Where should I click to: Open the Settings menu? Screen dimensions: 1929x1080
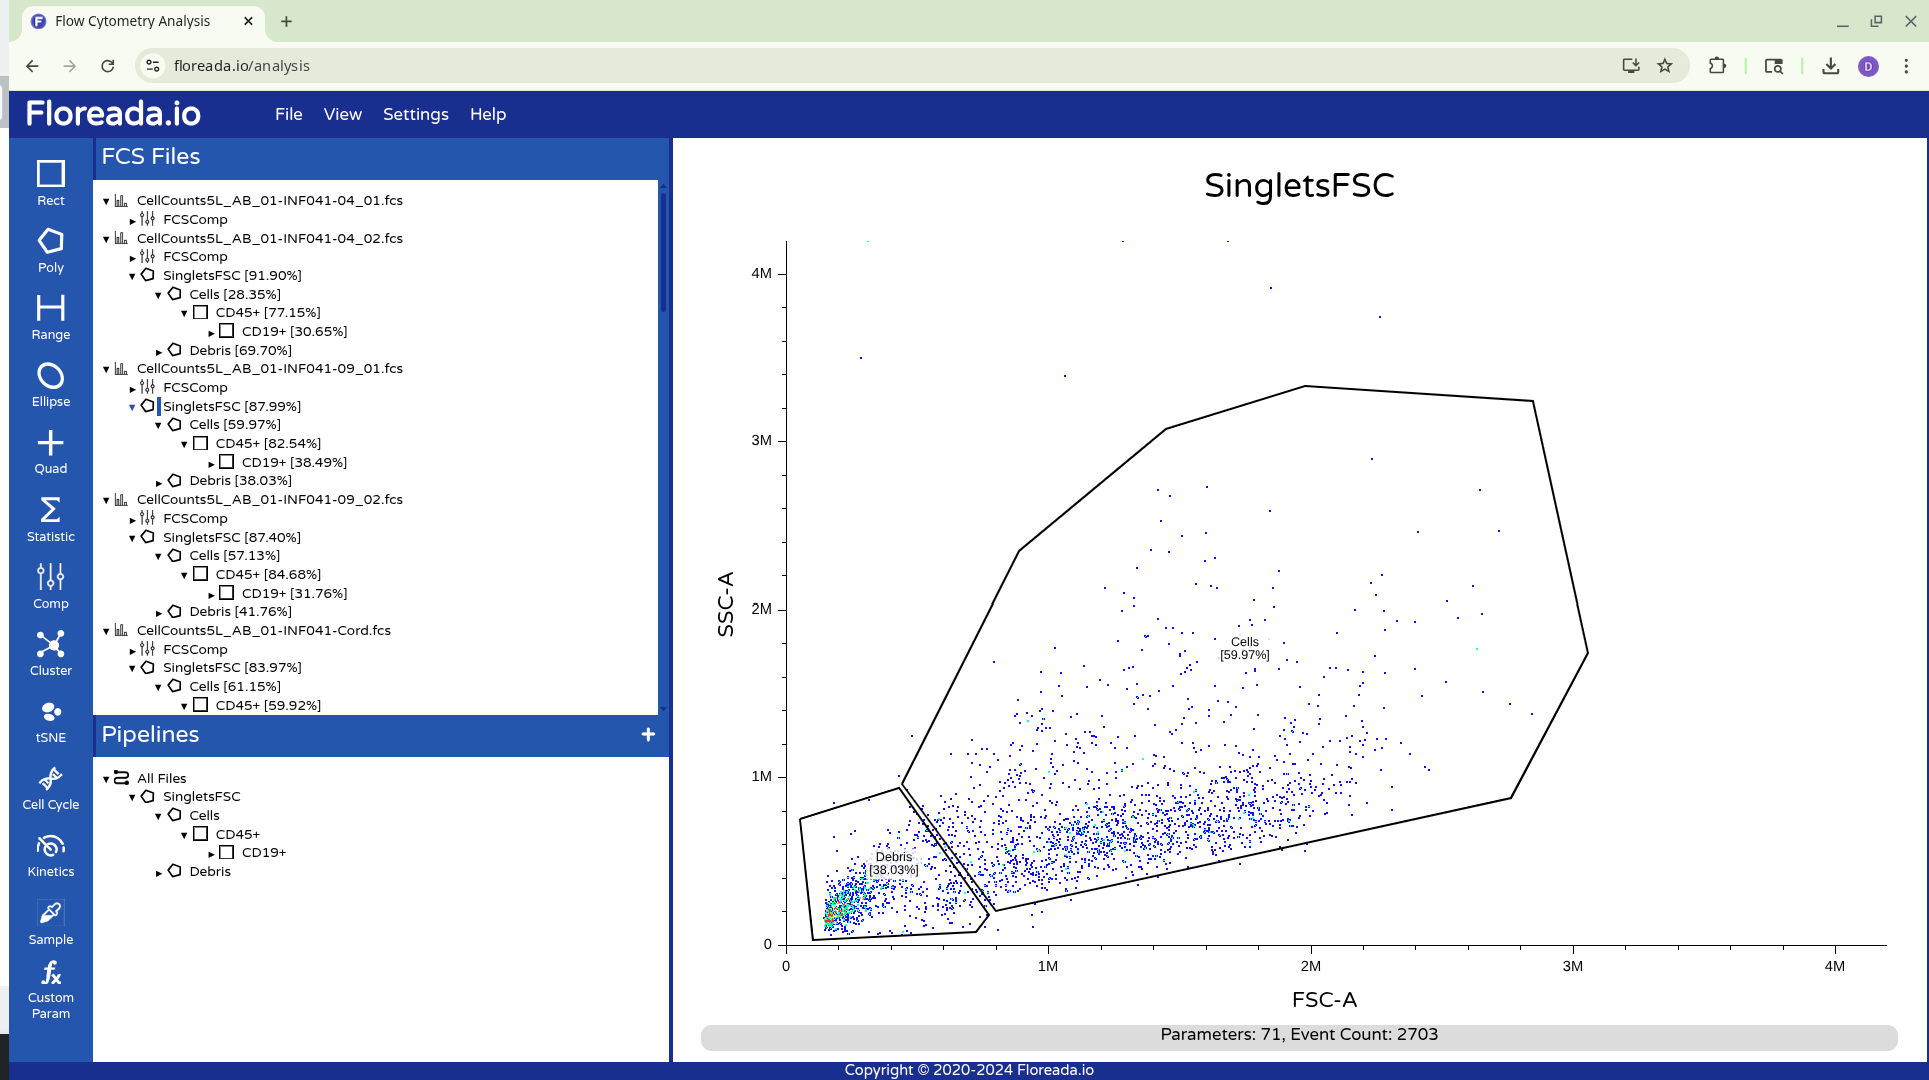point(415,114)
